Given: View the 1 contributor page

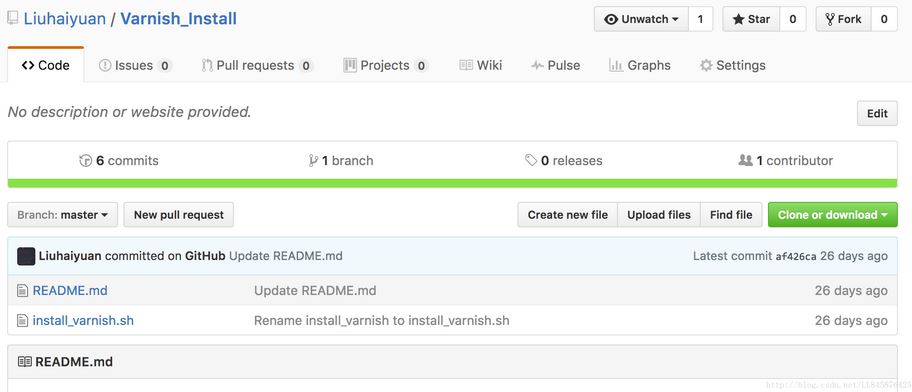Looking at the screenshot, I should point(786,161).
